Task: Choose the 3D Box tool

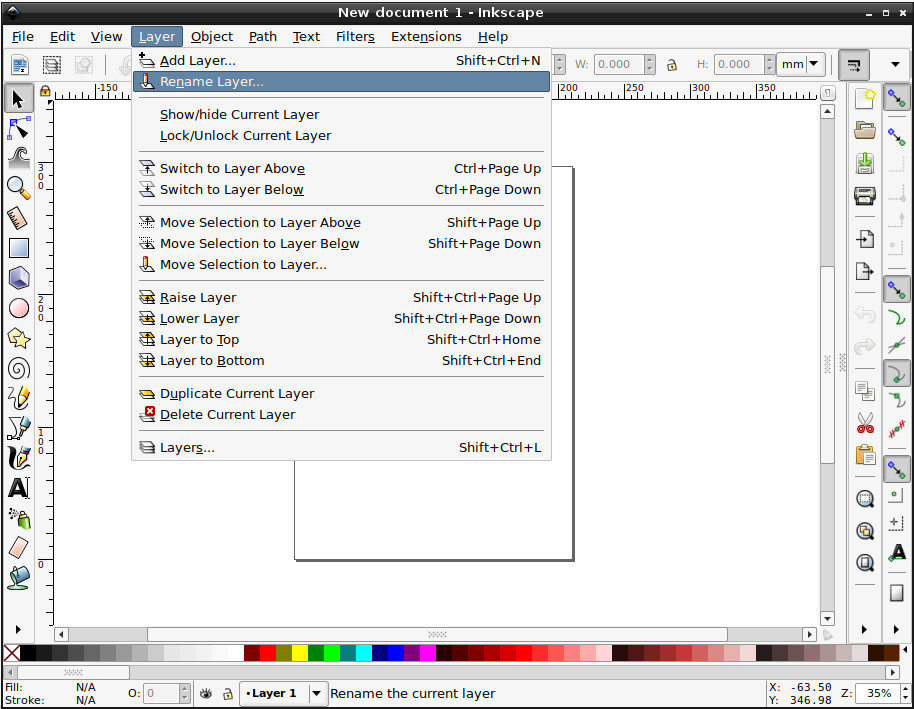Action: click(18, 278)
